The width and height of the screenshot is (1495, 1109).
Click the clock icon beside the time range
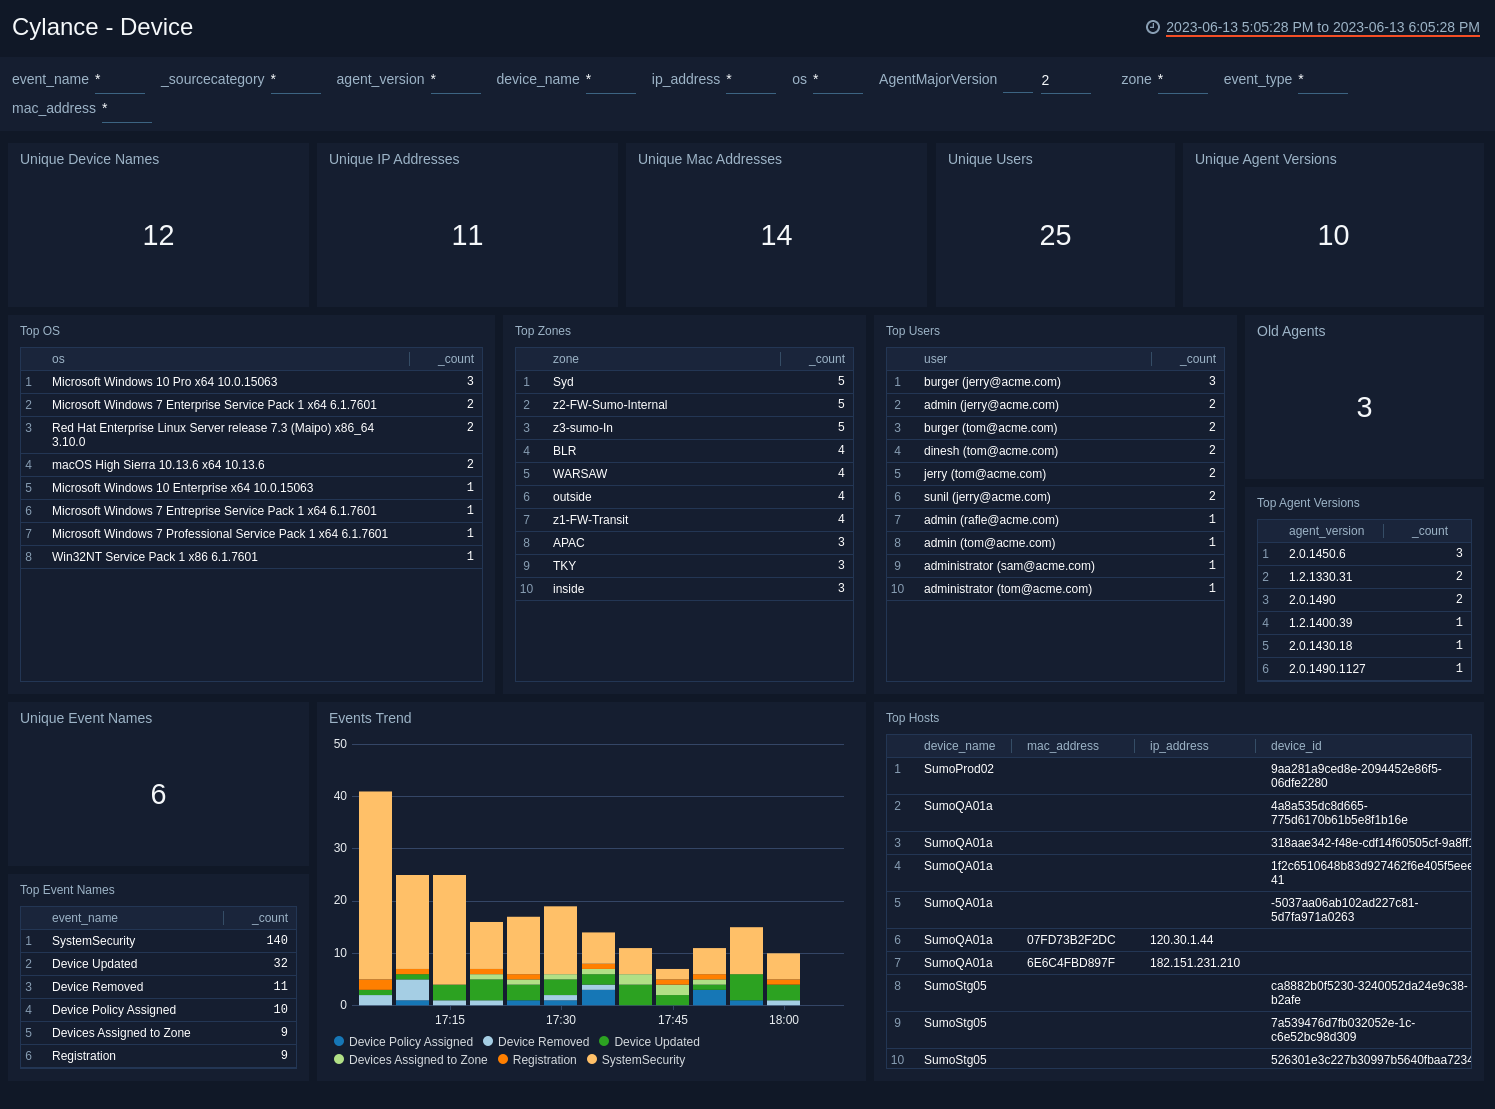tap(1151, 27)
